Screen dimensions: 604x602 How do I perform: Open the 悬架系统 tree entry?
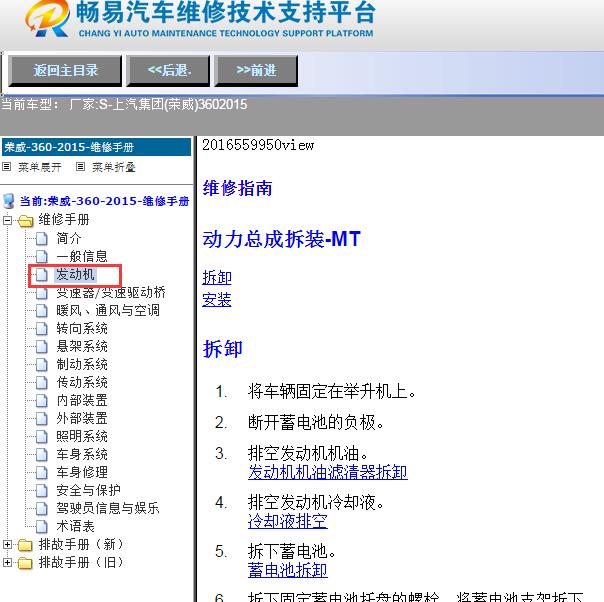point(82,347)
